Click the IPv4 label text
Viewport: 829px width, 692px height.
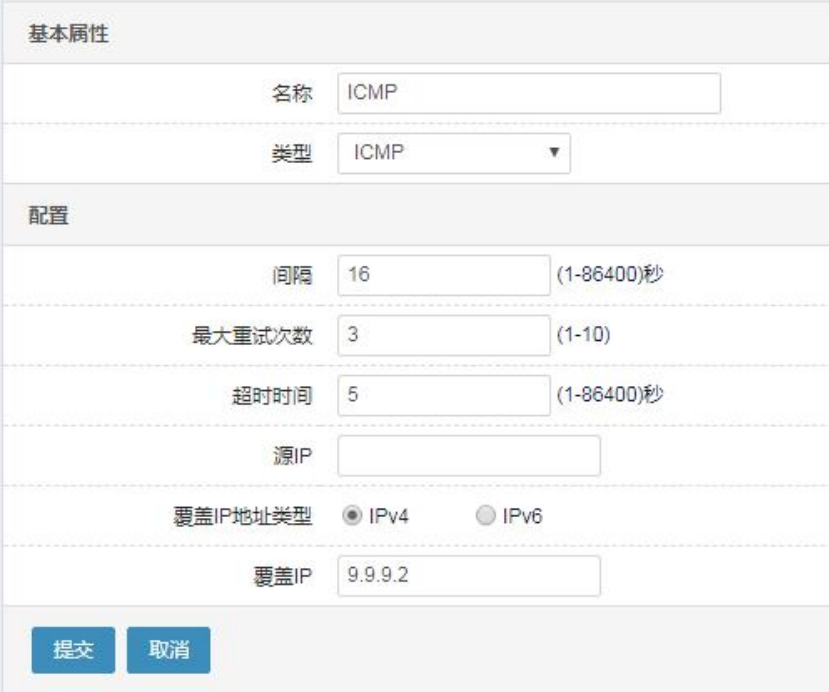point(389,516)
